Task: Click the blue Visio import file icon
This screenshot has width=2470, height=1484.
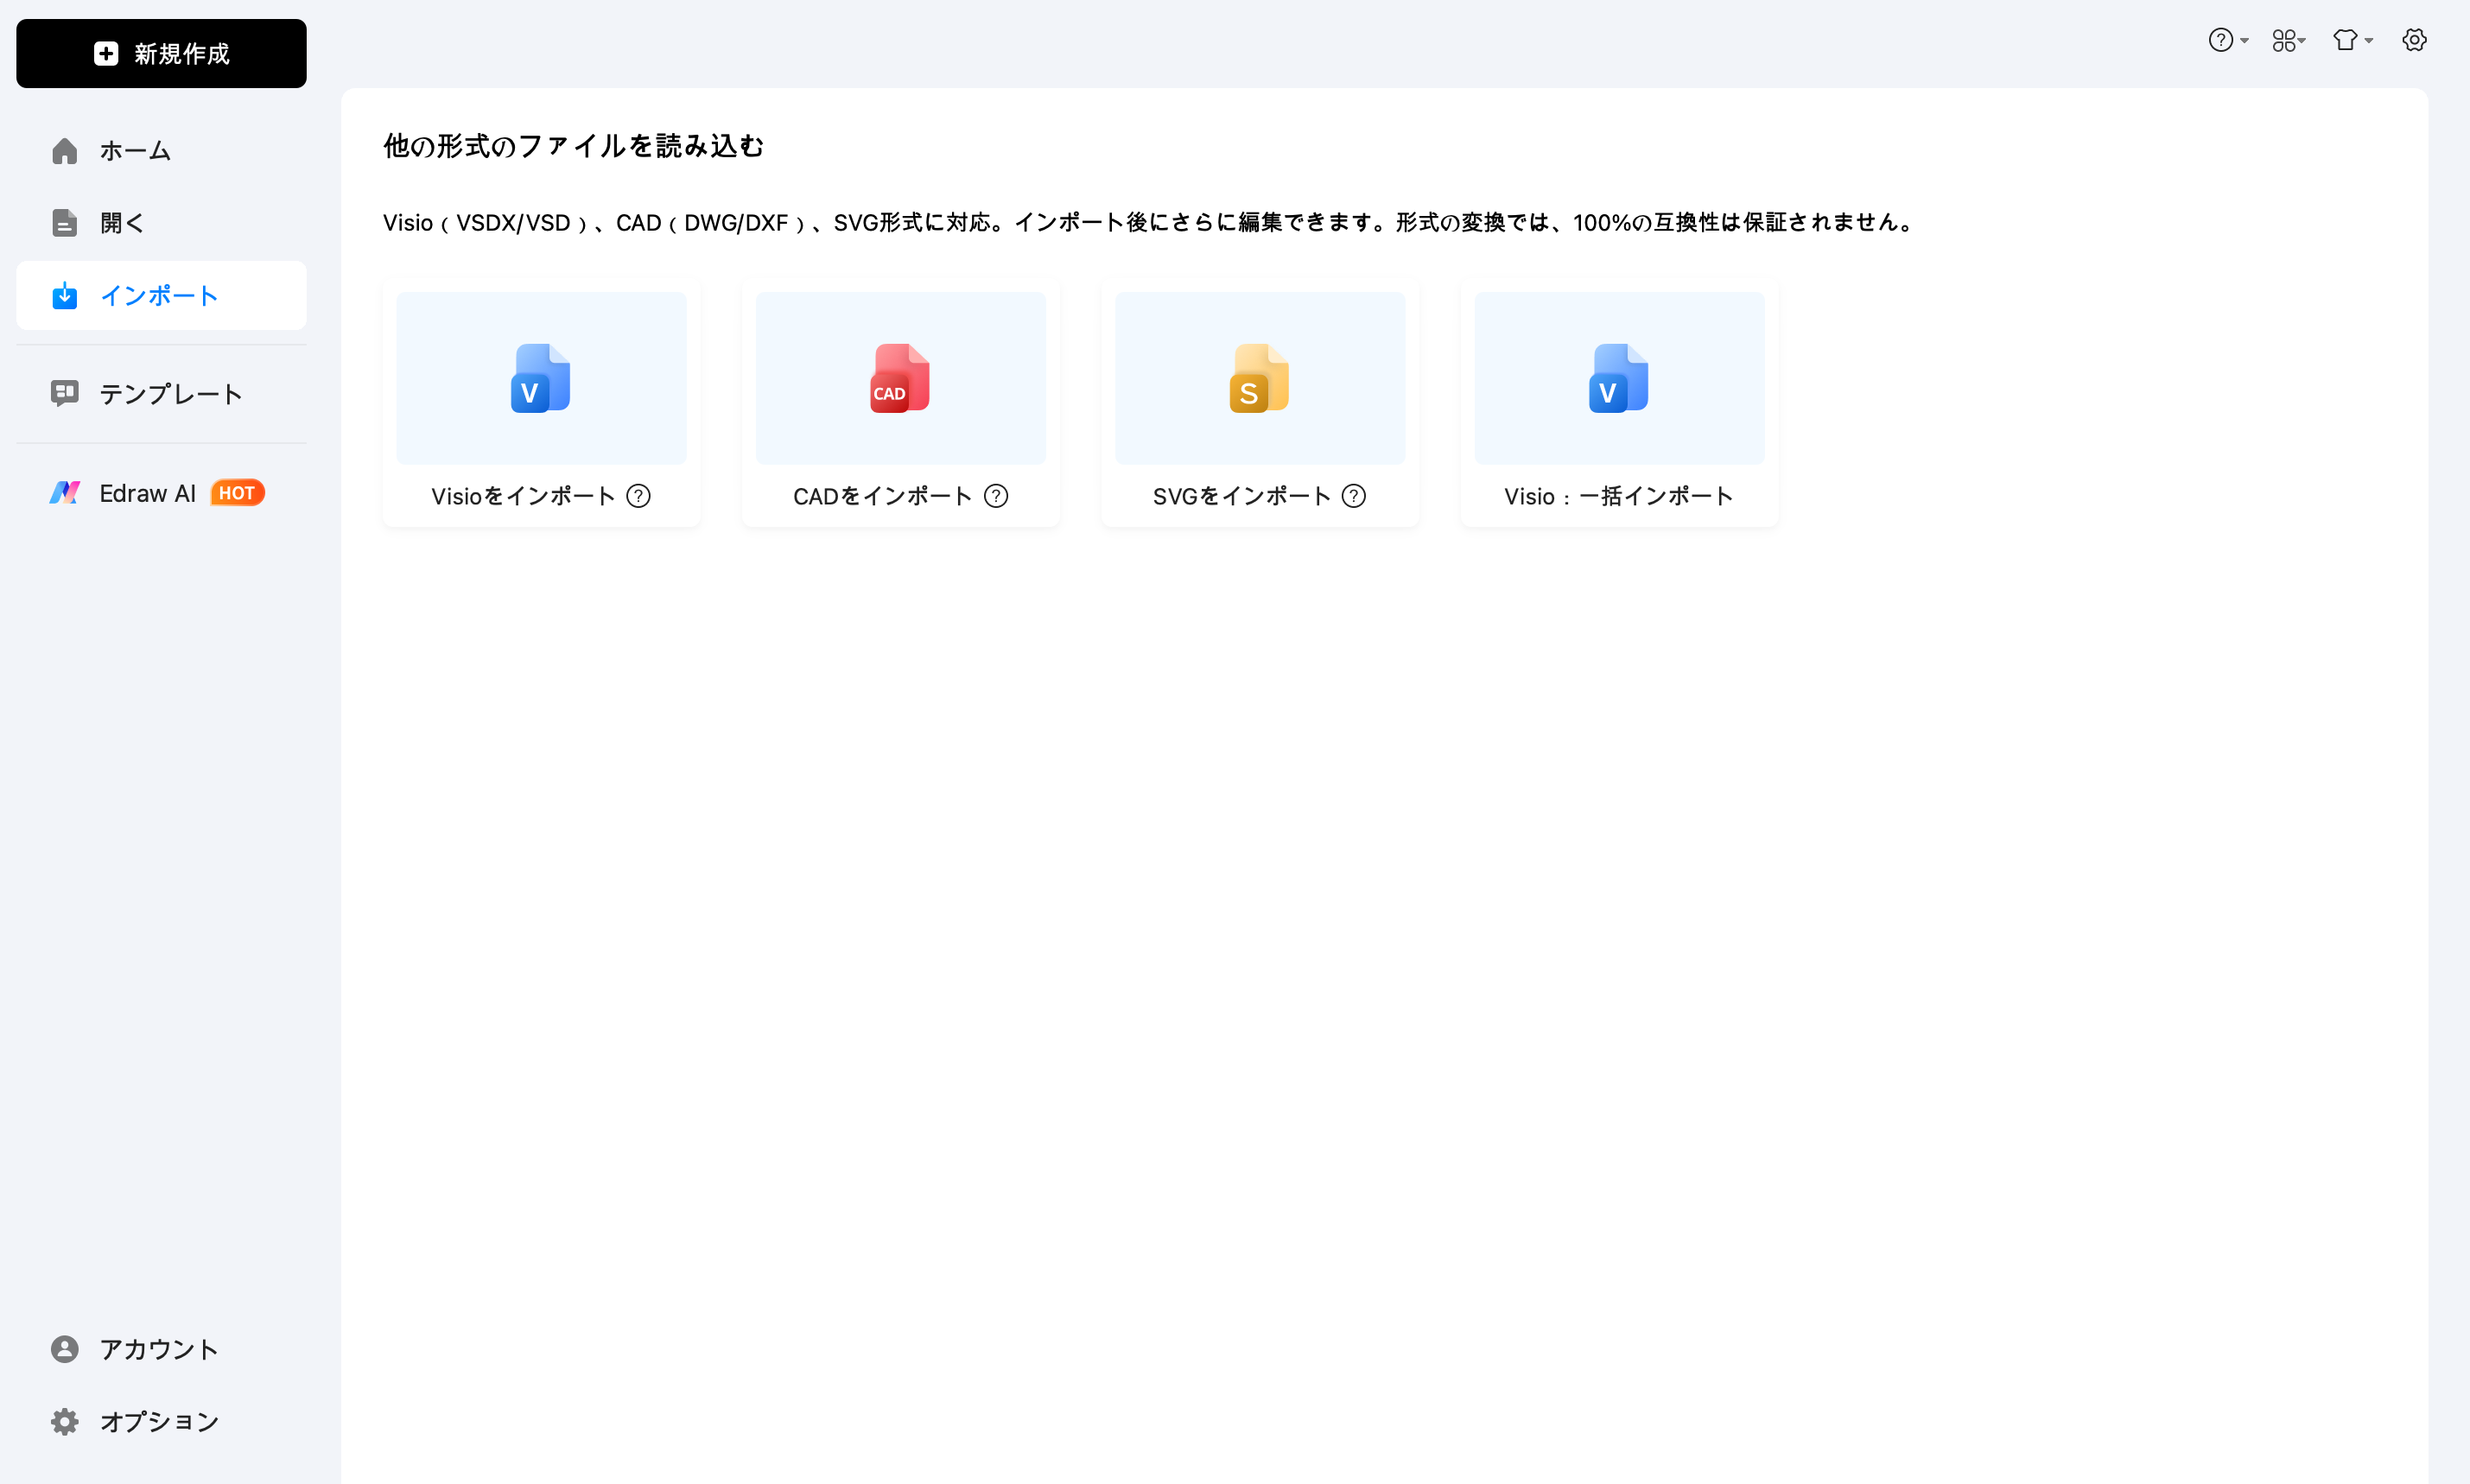Action: 541,378
